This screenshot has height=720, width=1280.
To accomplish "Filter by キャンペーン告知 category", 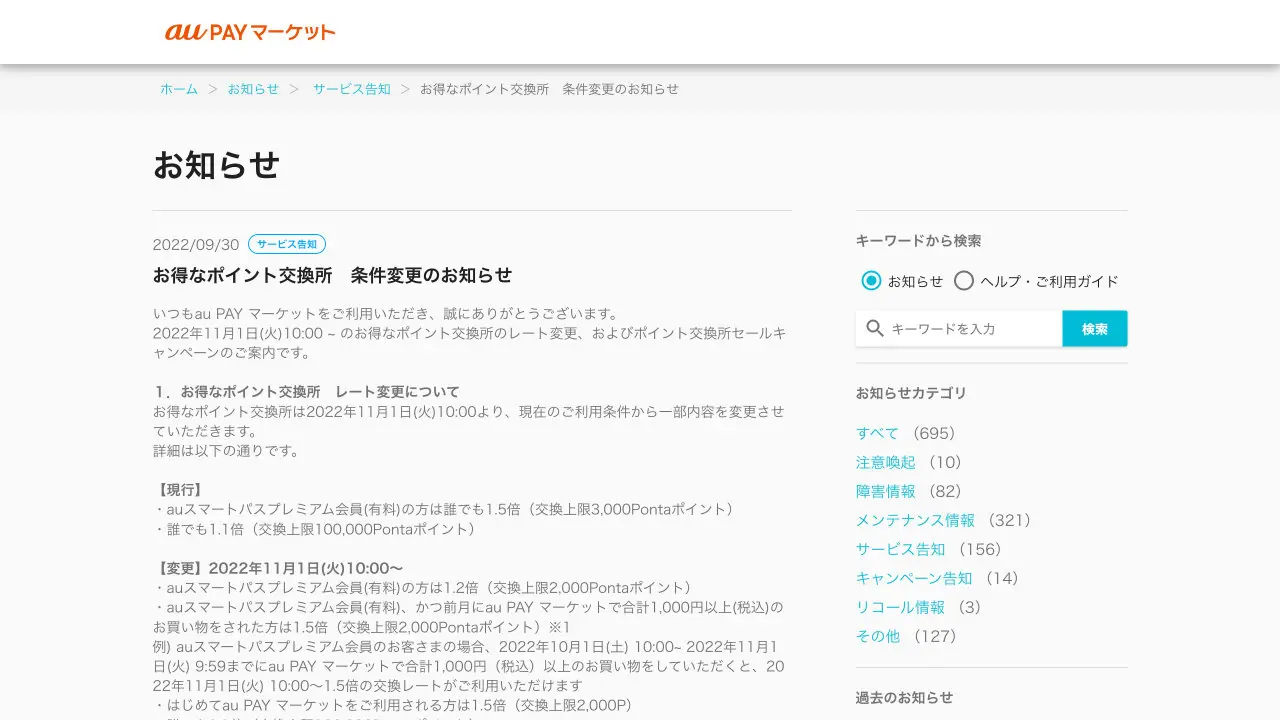I will point(914,578).
